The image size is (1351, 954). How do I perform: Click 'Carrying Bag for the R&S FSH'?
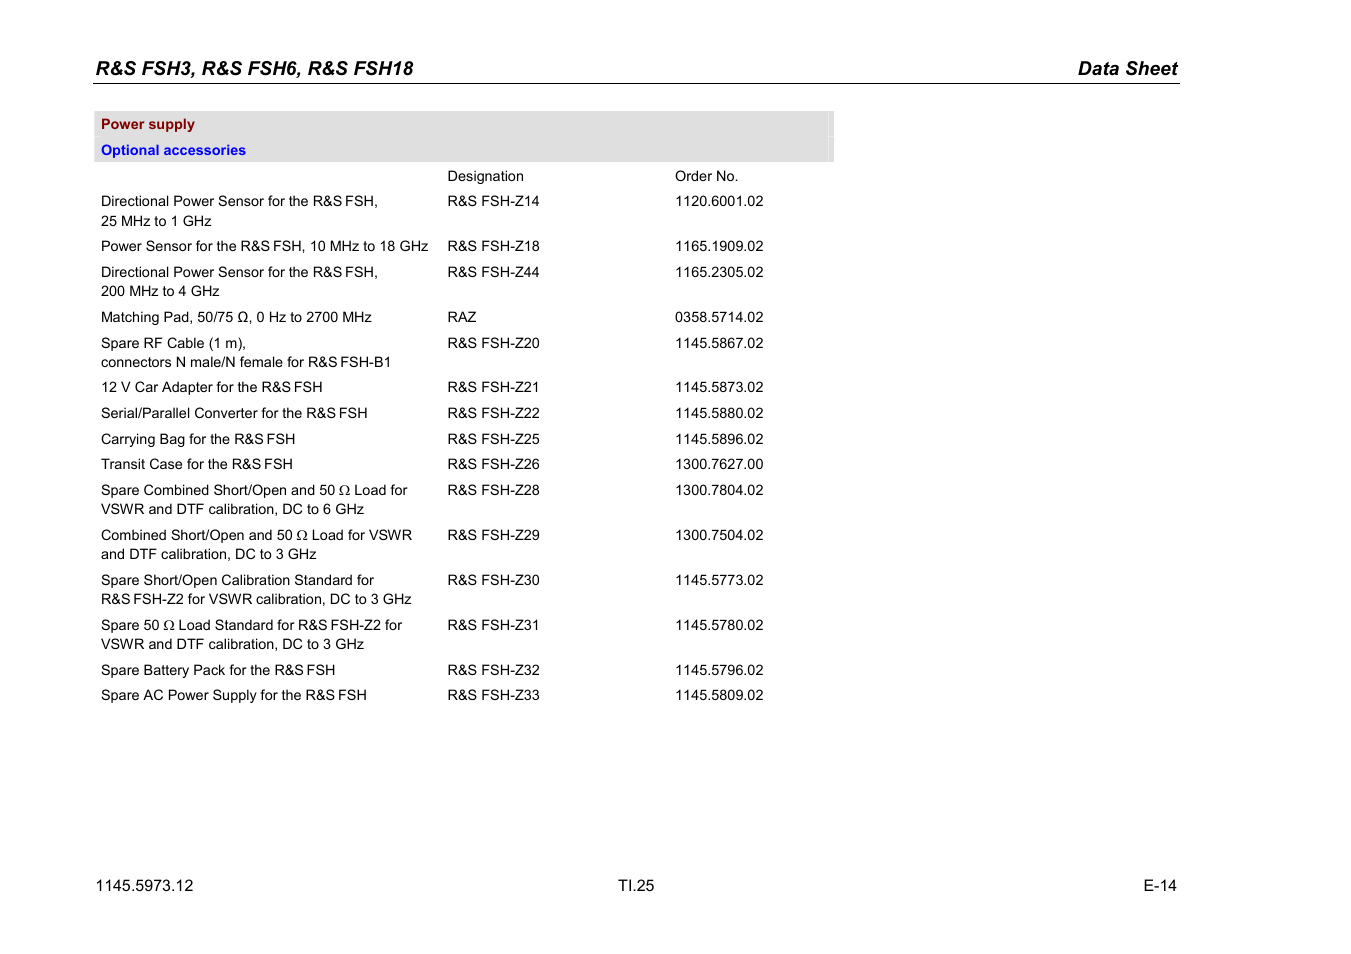[198, 439]
